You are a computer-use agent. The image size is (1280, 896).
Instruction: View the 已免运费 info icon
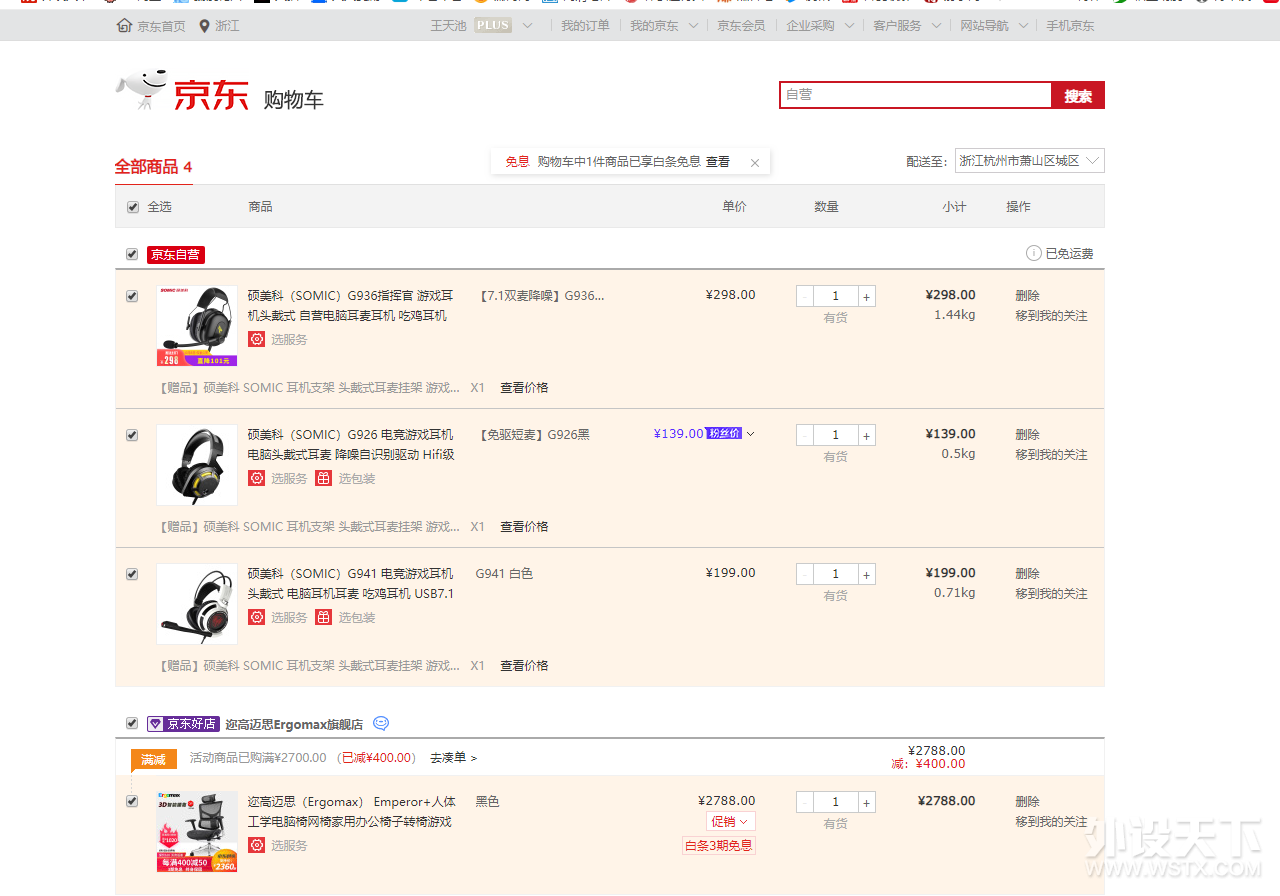1034,253
